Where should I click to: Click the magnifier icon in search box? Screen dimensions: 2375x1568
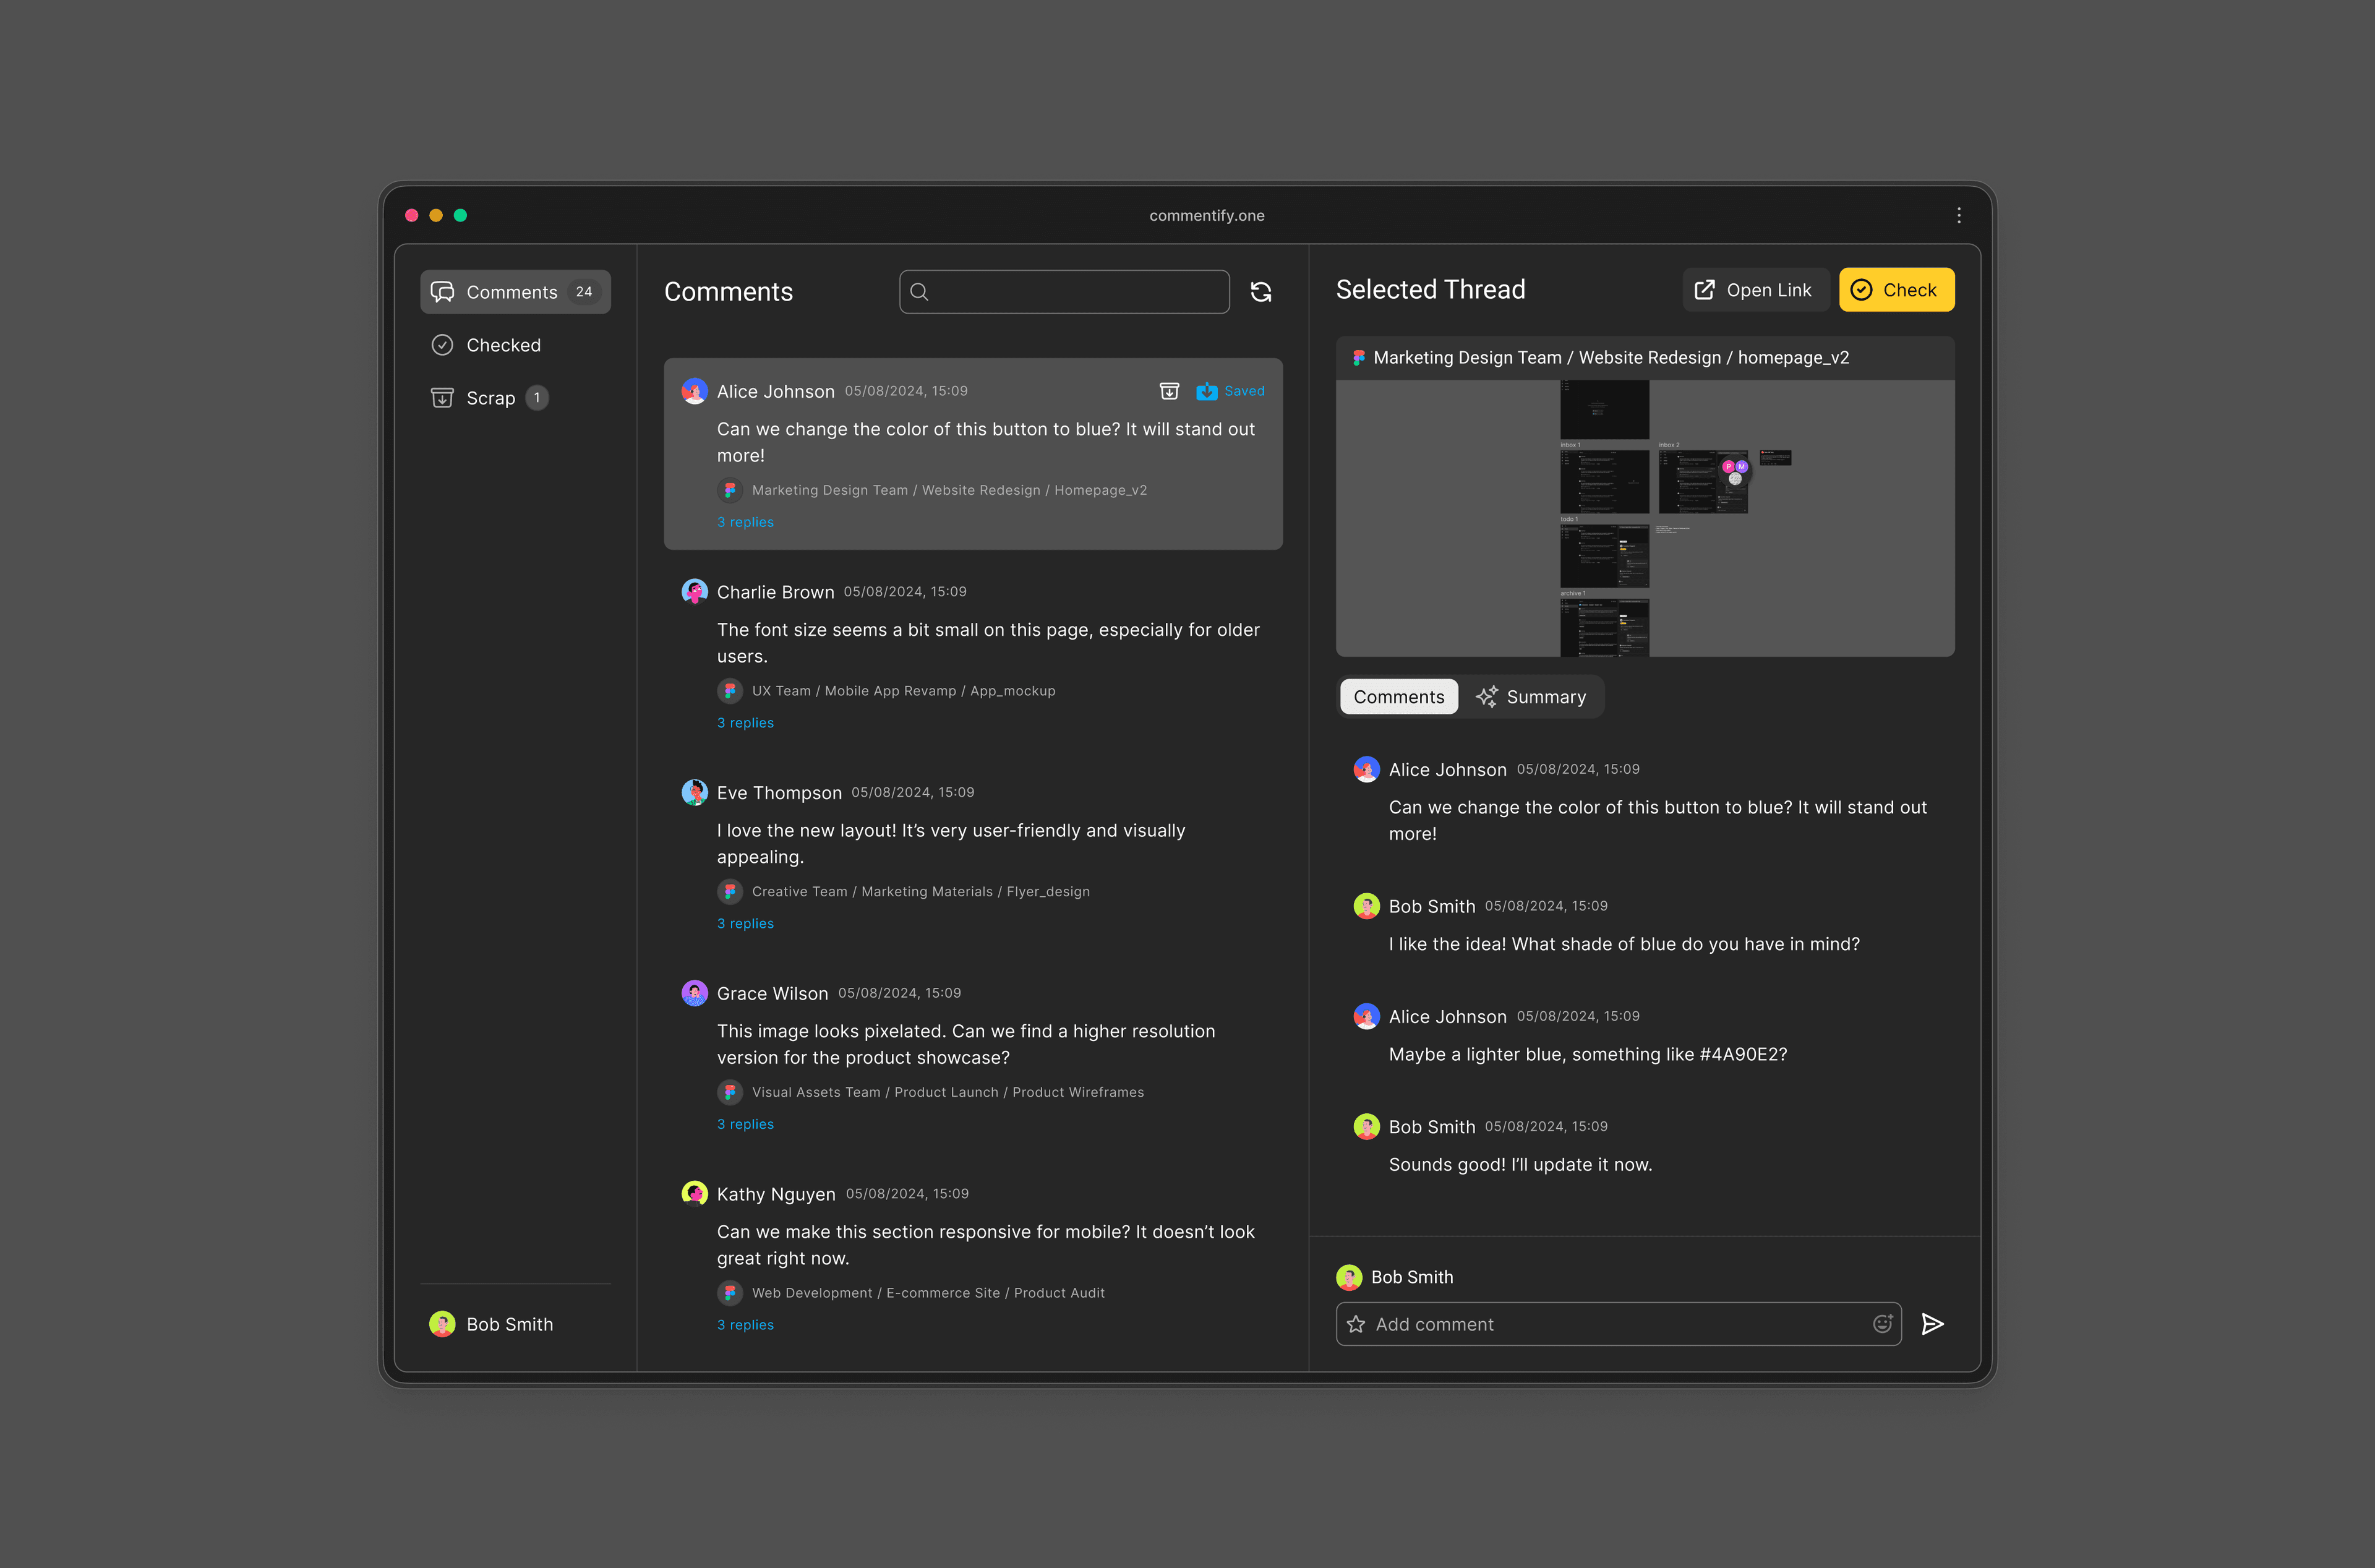[x=919, y=292]
